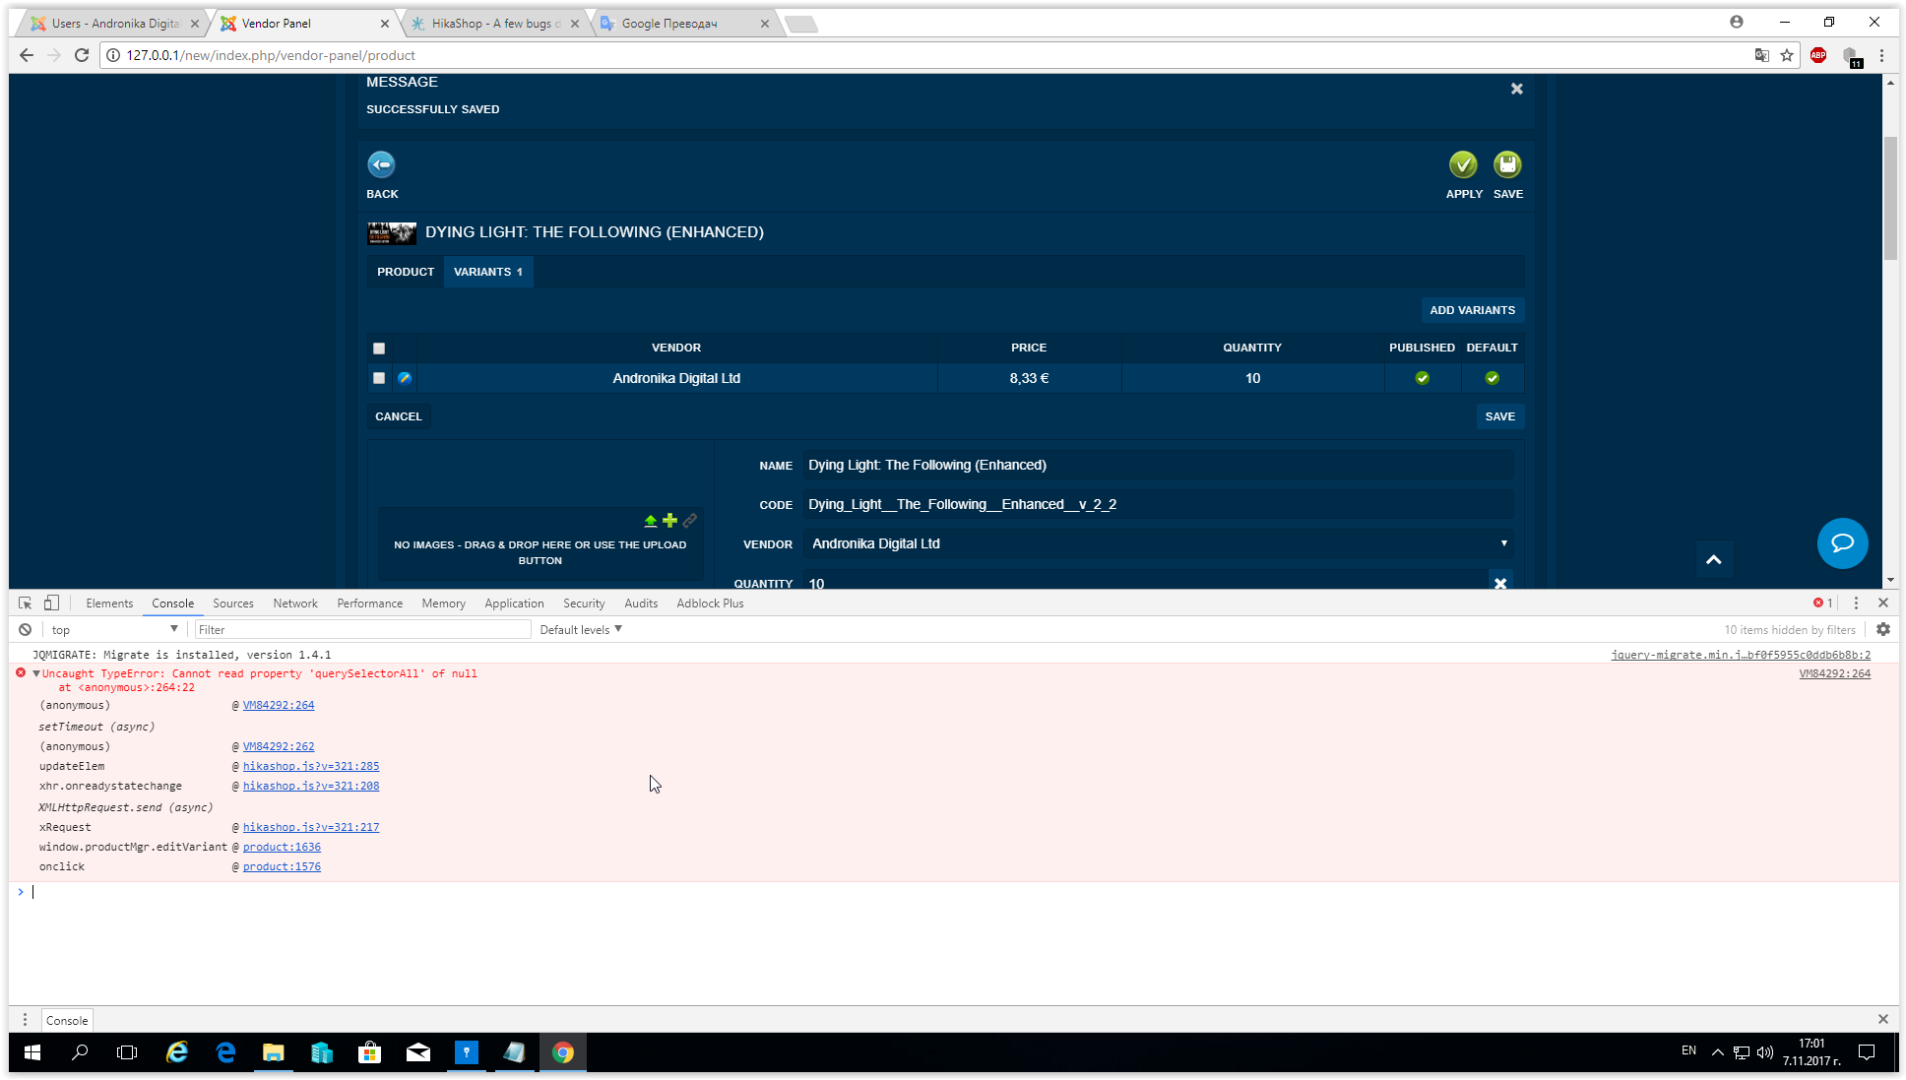The height and width of the screenshot is (1080, 1906).
Task: Edit the Andronika Digital Ltd variant
Action: [x=404, y=378]
